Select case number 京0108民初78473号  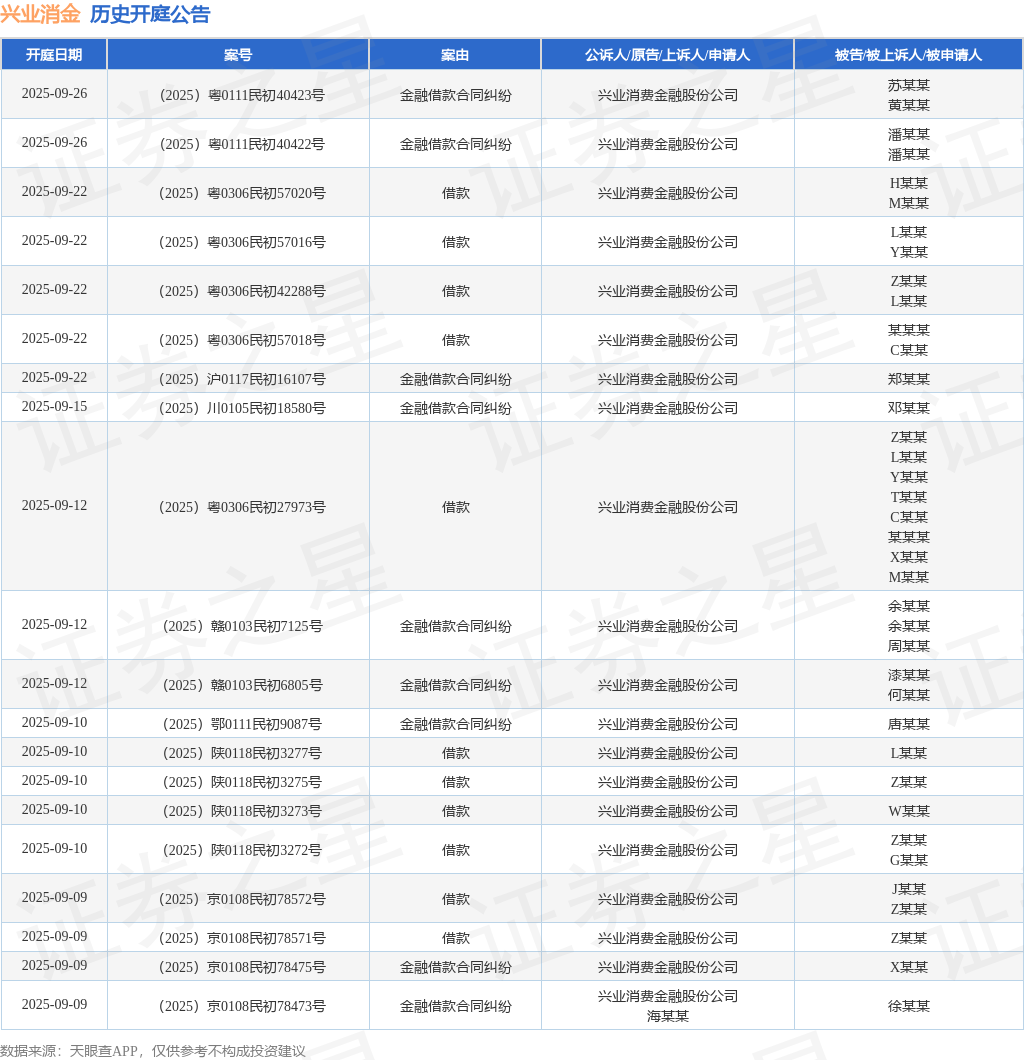click(242, 1006)
